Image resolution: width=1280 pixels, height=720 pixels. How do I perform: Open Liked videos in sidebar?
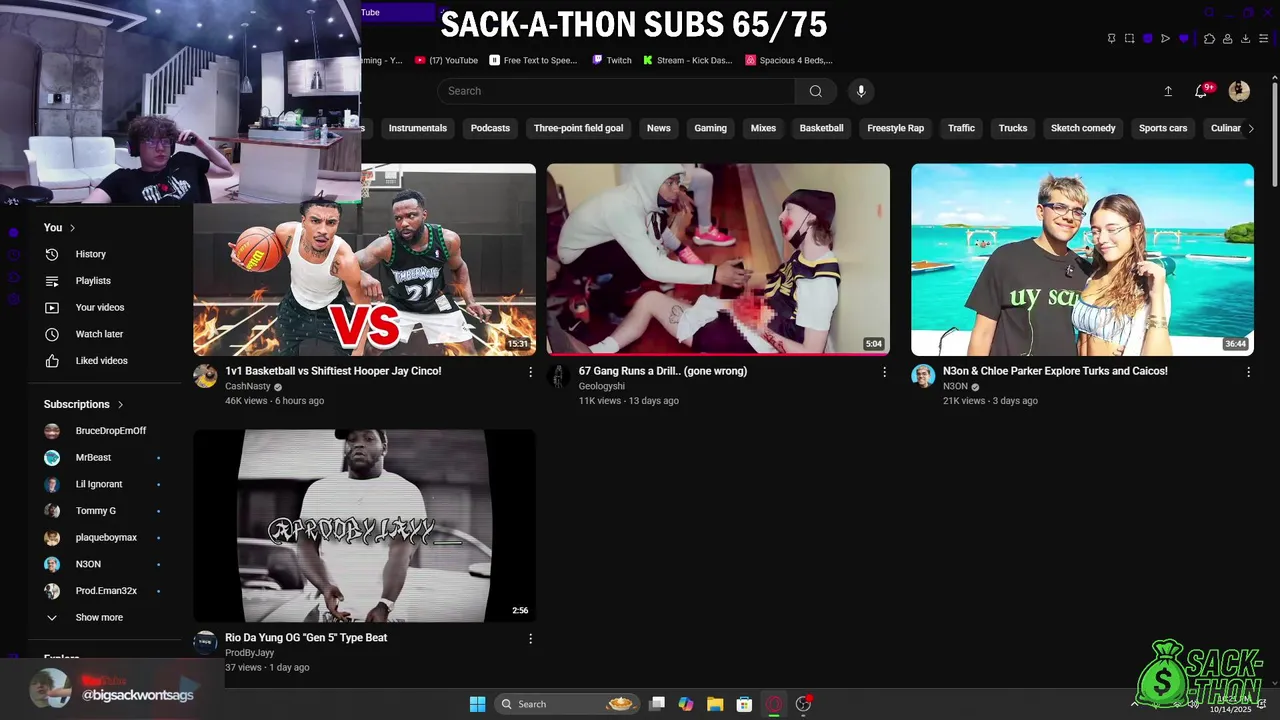pos(101,361)
